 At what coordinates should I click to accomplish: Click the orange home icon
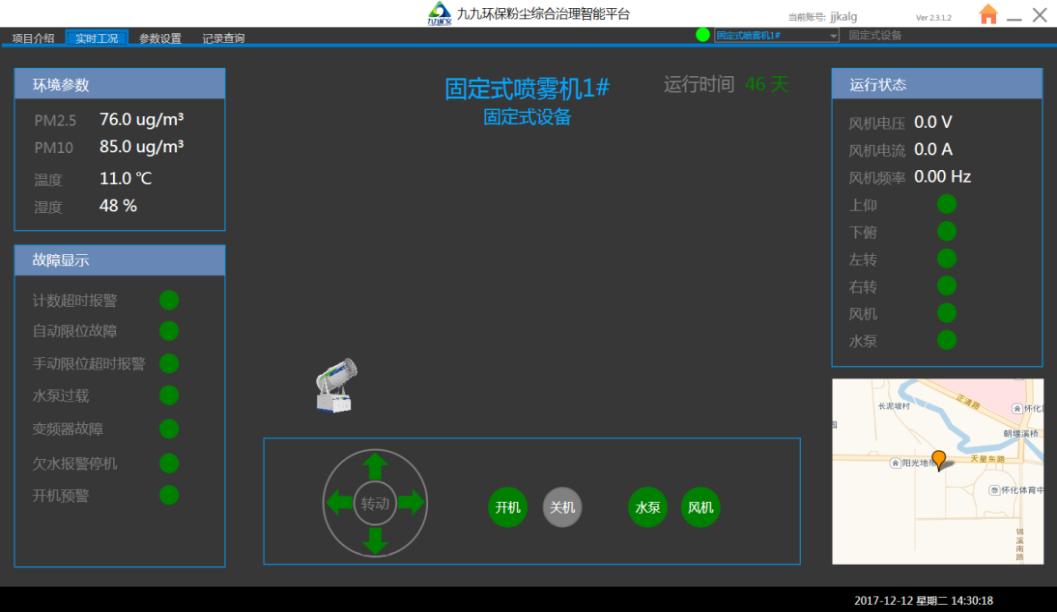click(988, 14)
